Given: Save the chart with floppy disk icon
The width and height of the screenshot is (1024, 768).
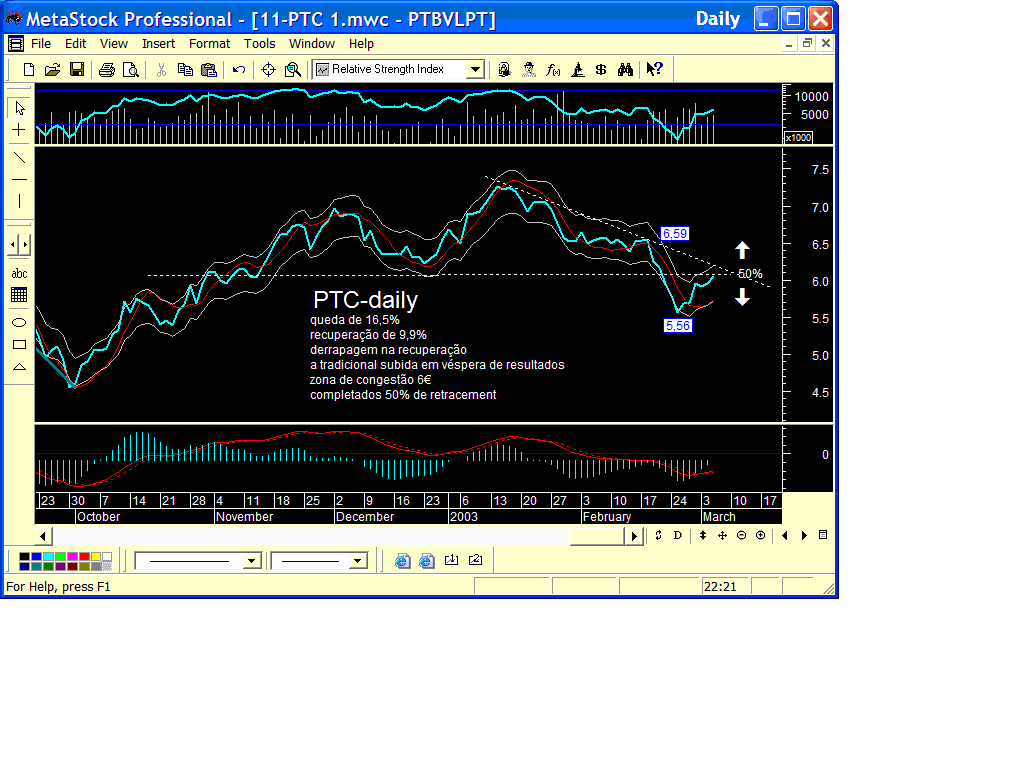Looking at the screenshot, I should (76, 69).
